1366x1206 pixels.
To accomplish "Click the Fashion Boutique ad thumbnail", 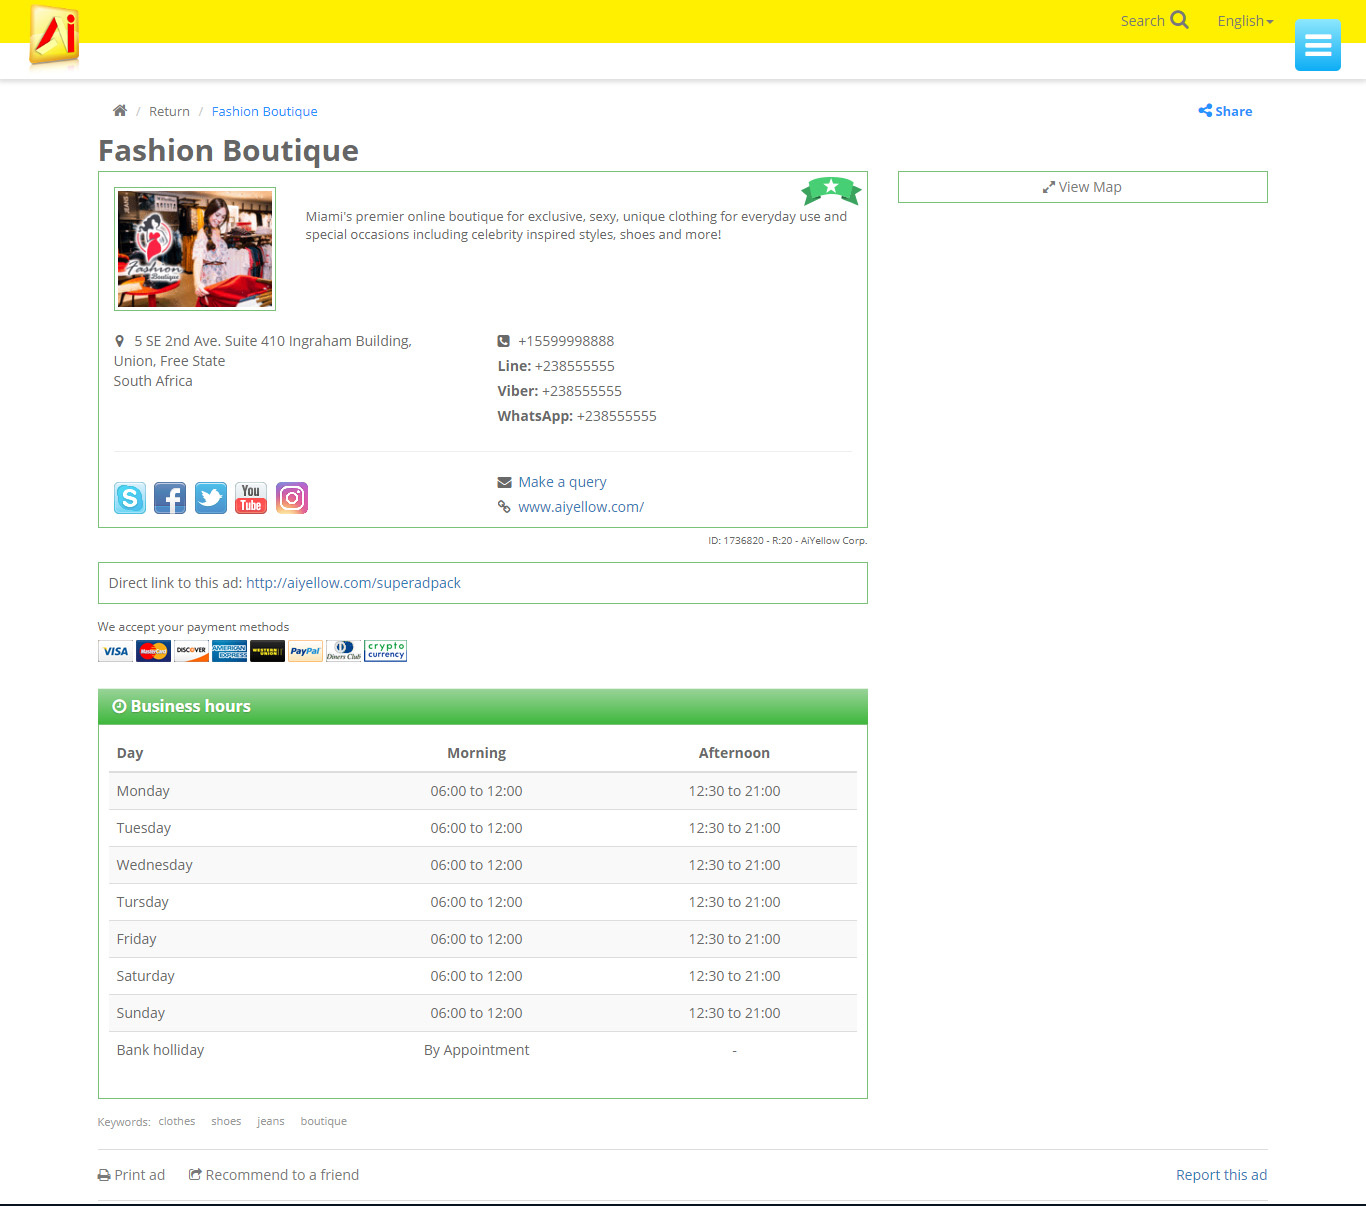I will pos(195,249).
